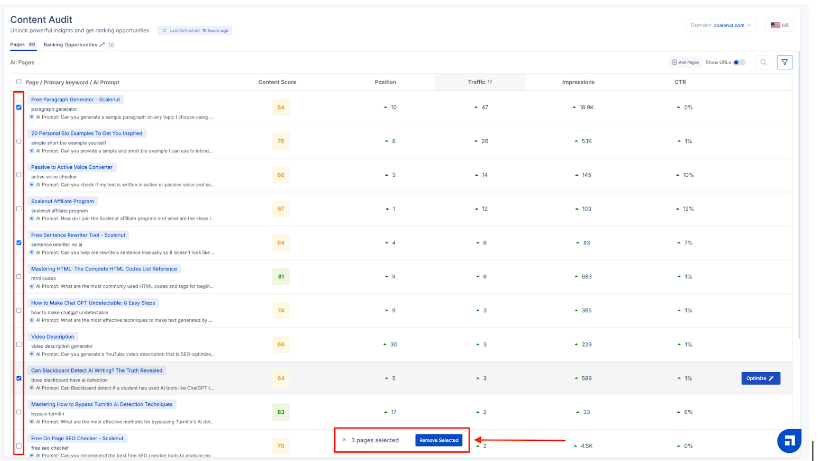
Task: Click the search magnifier icon
Action: [763, 62]
